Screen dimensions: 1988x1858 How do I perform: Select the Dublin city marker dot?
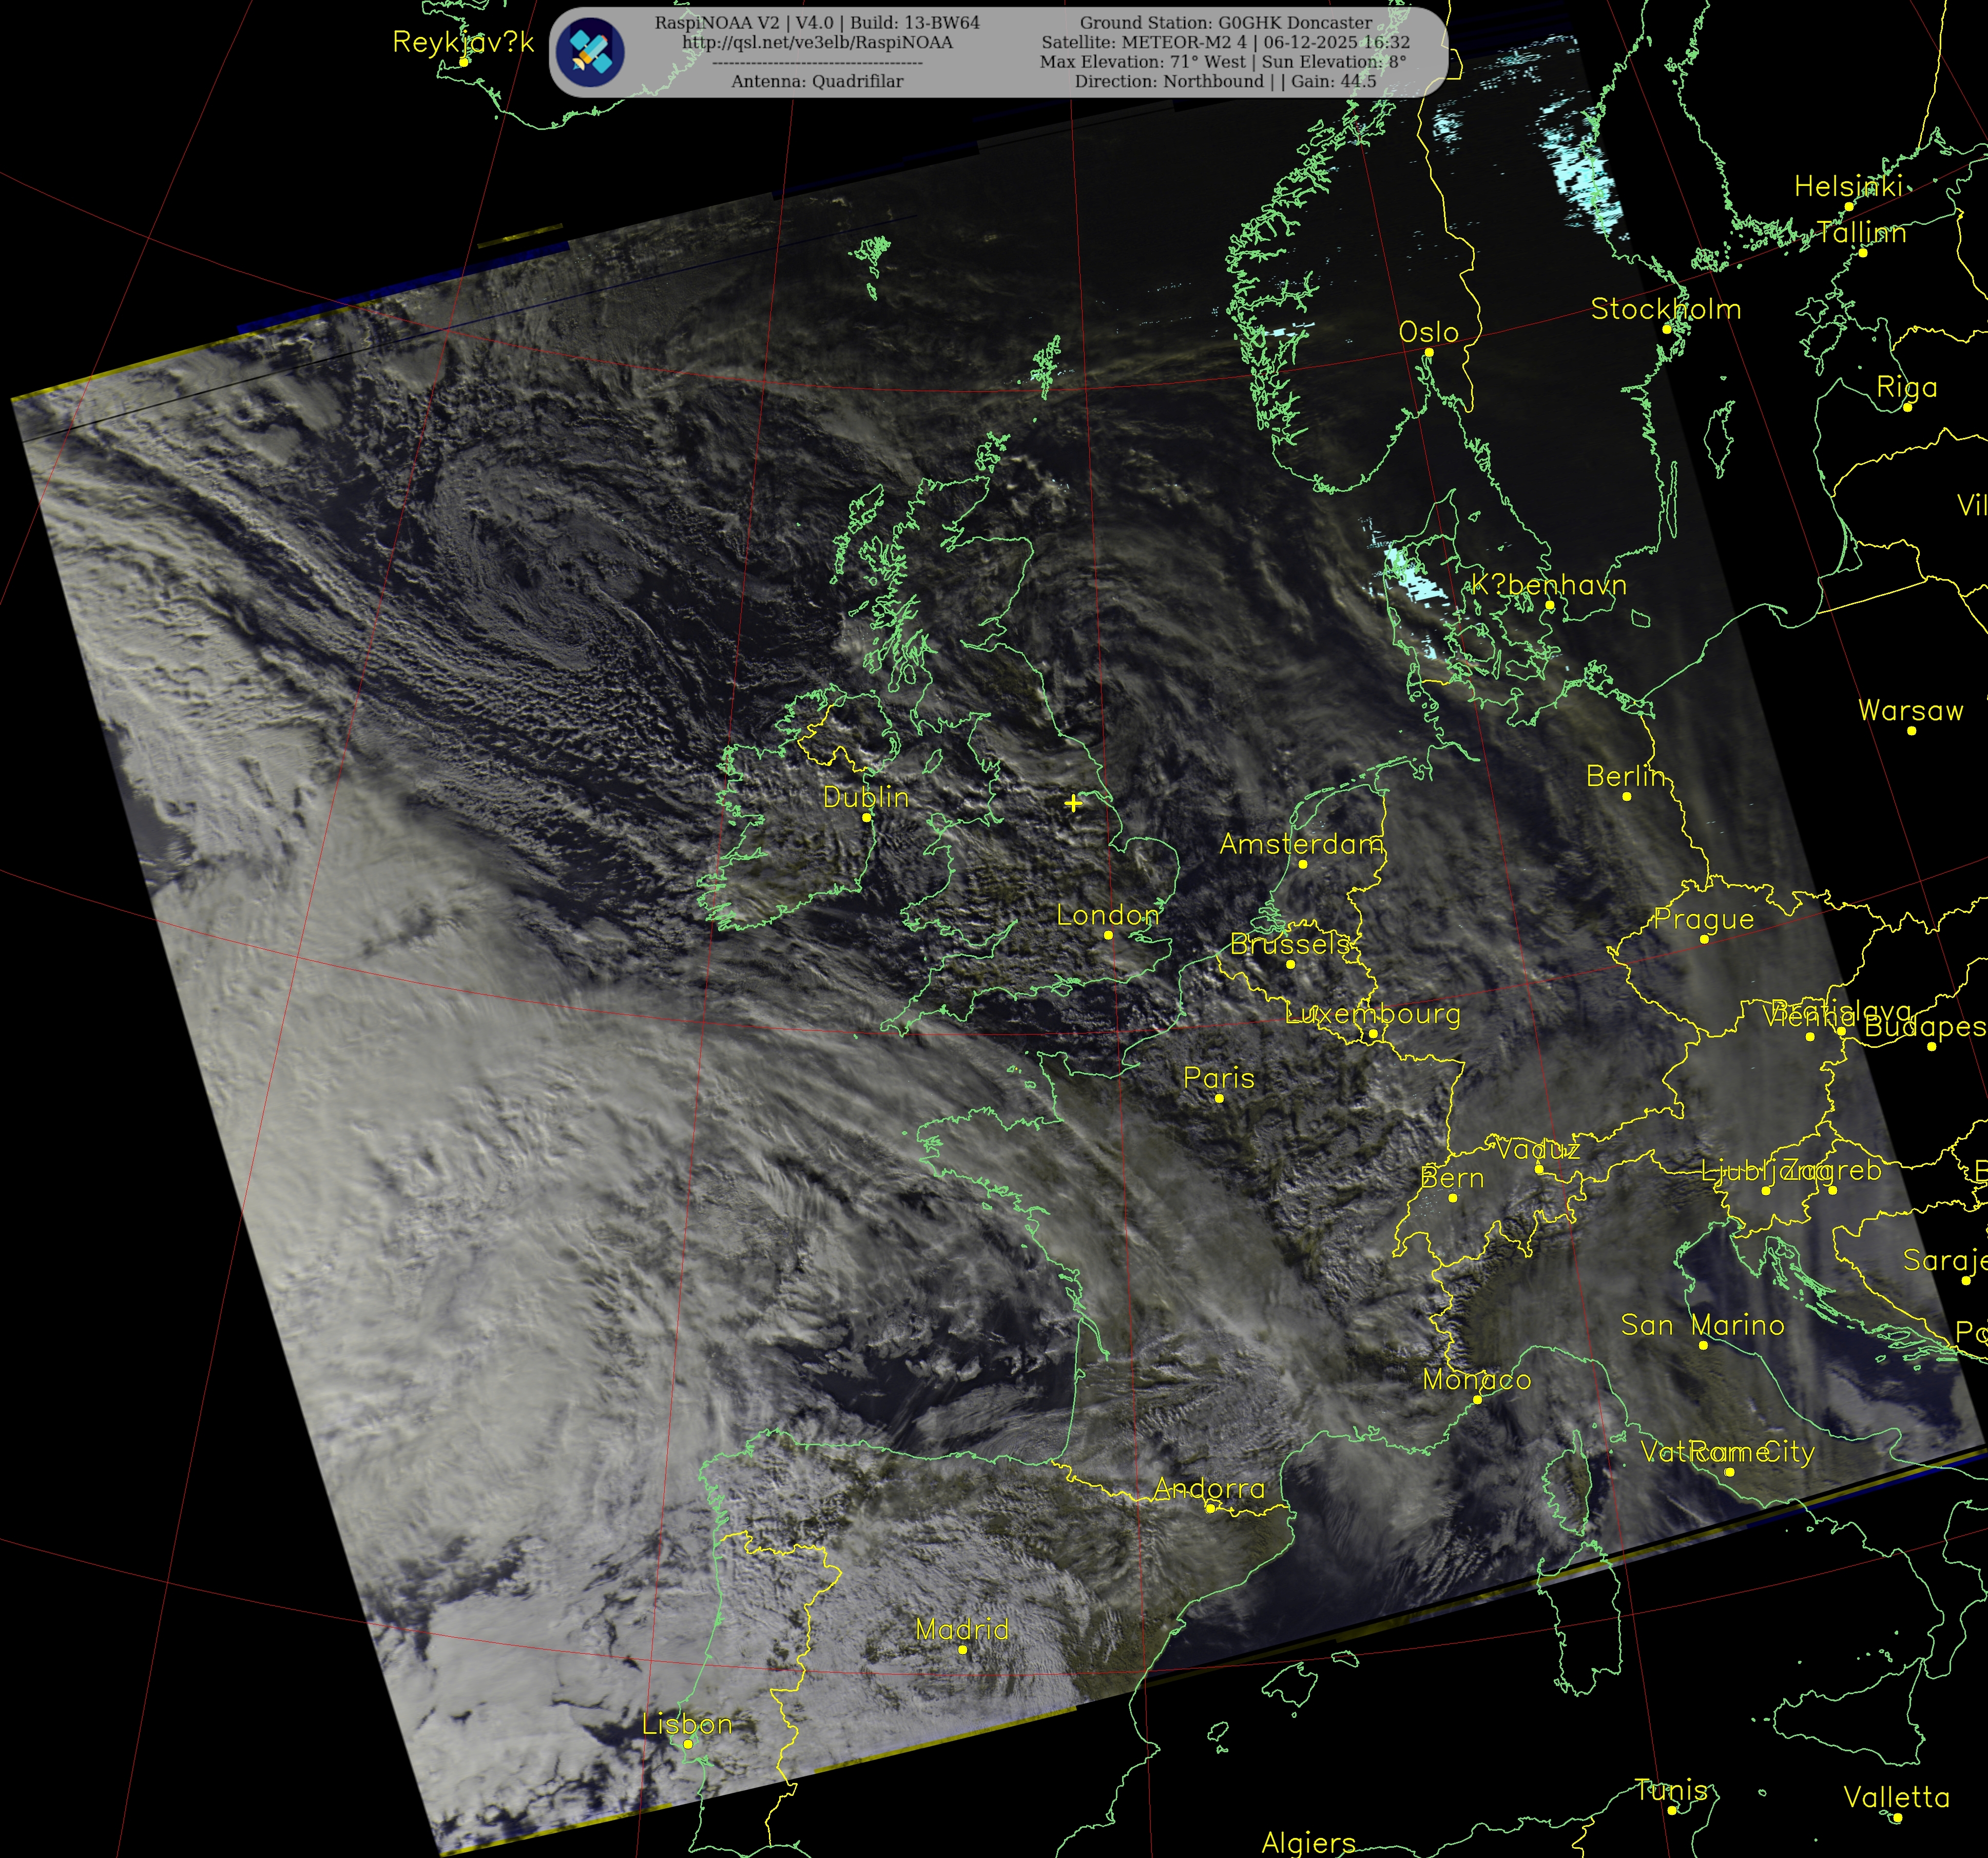click(867, 818)
